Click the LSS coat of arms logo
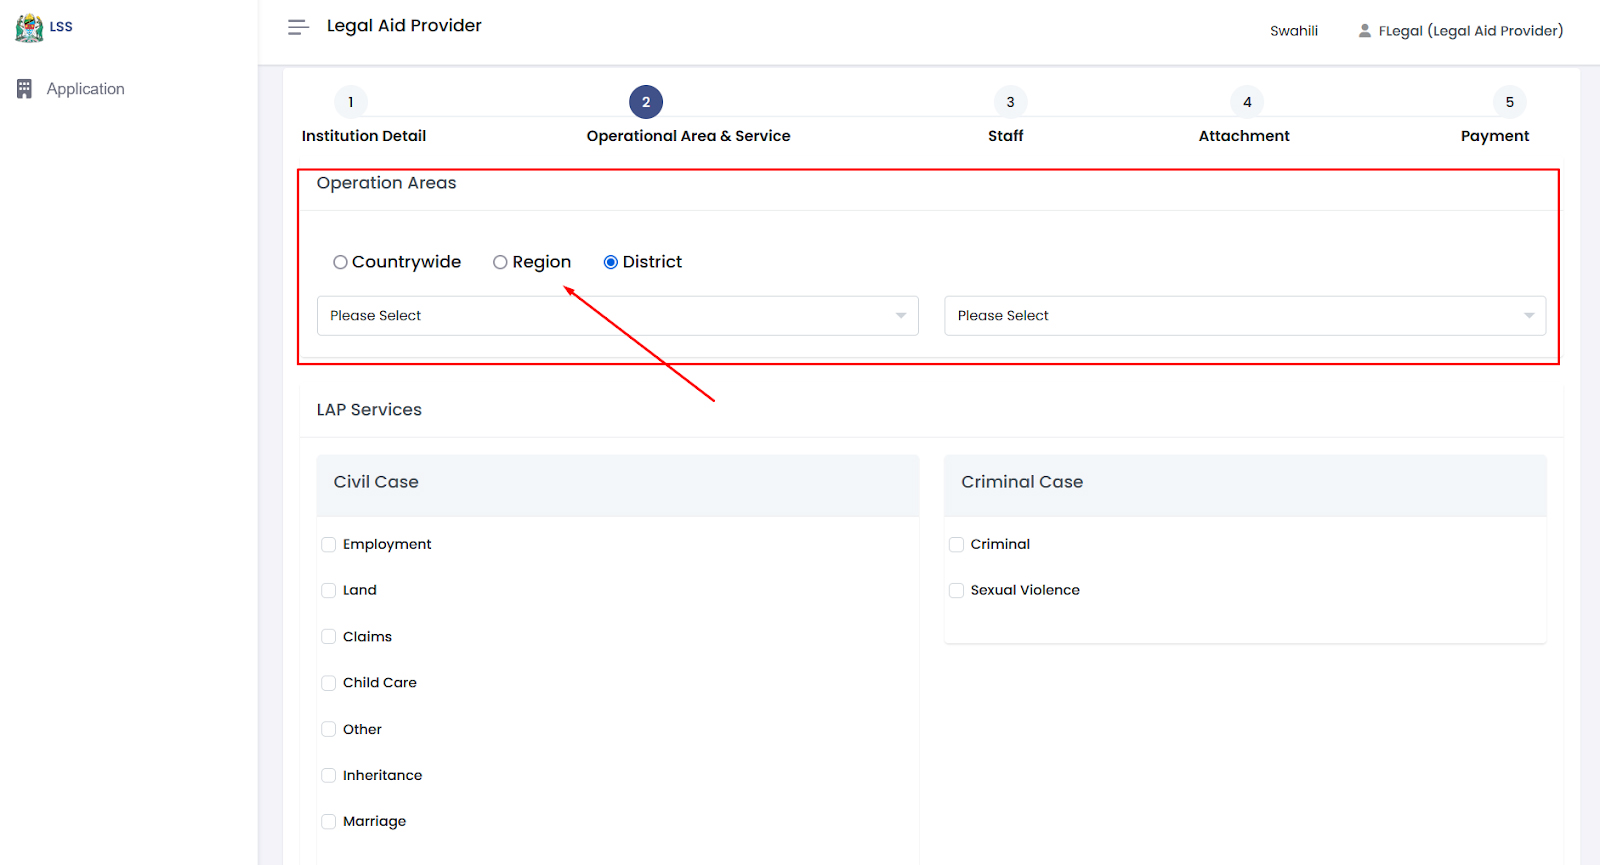This screenshot has width=1600, height=865. pyautogui.click(x=29, y=27)
